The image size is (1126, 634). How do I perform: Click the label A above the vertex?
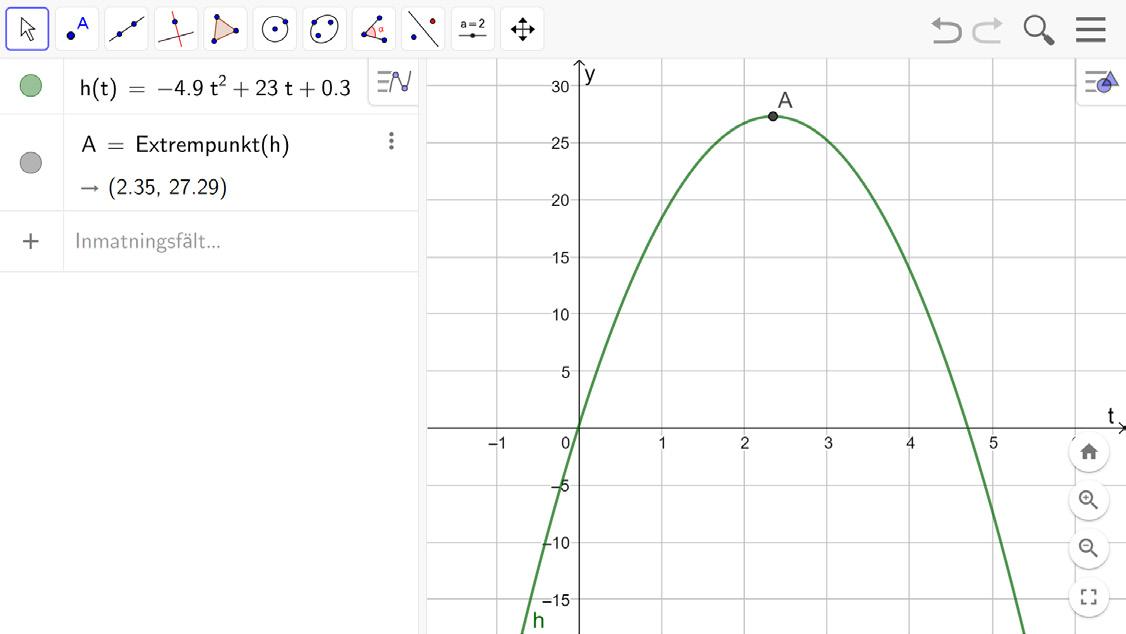785,100
